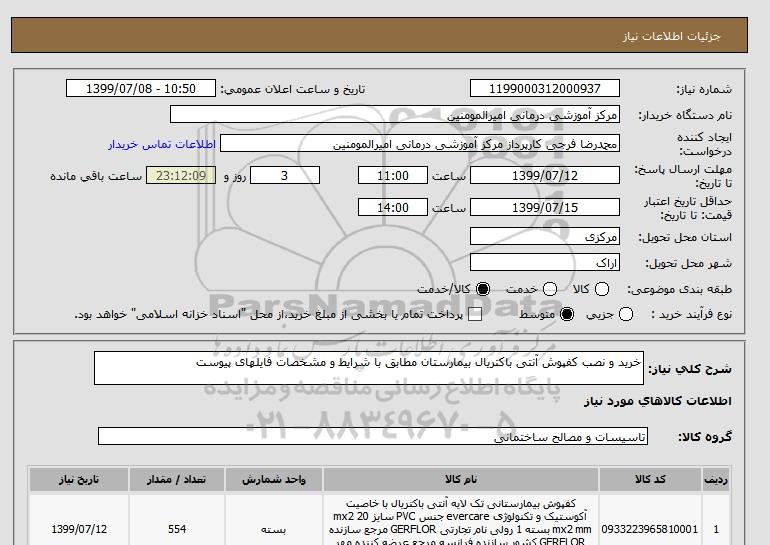Click general need description text box

pos(369,368)
